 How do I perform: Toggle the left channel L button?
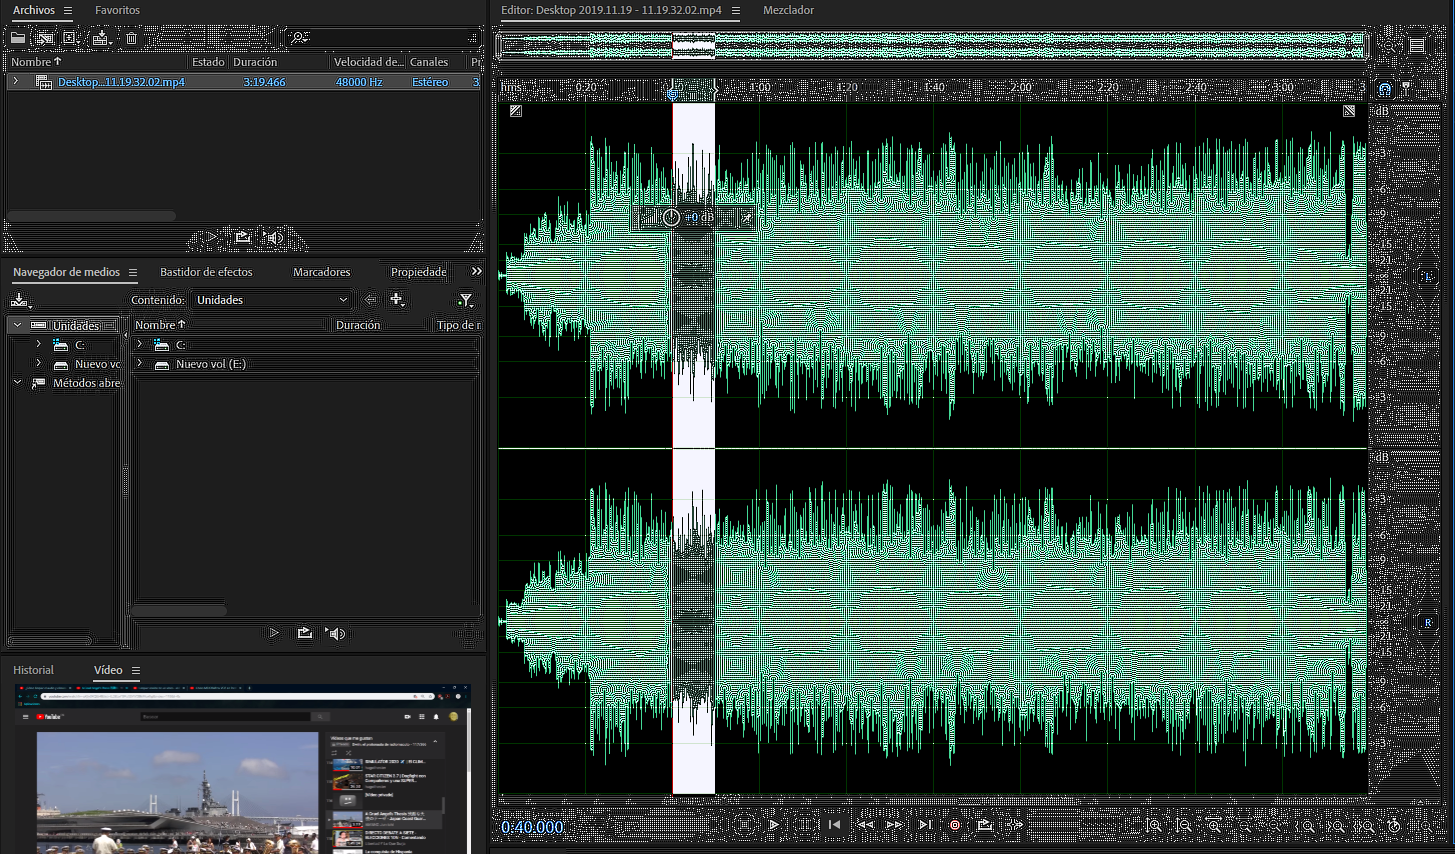pos(1429,276)
